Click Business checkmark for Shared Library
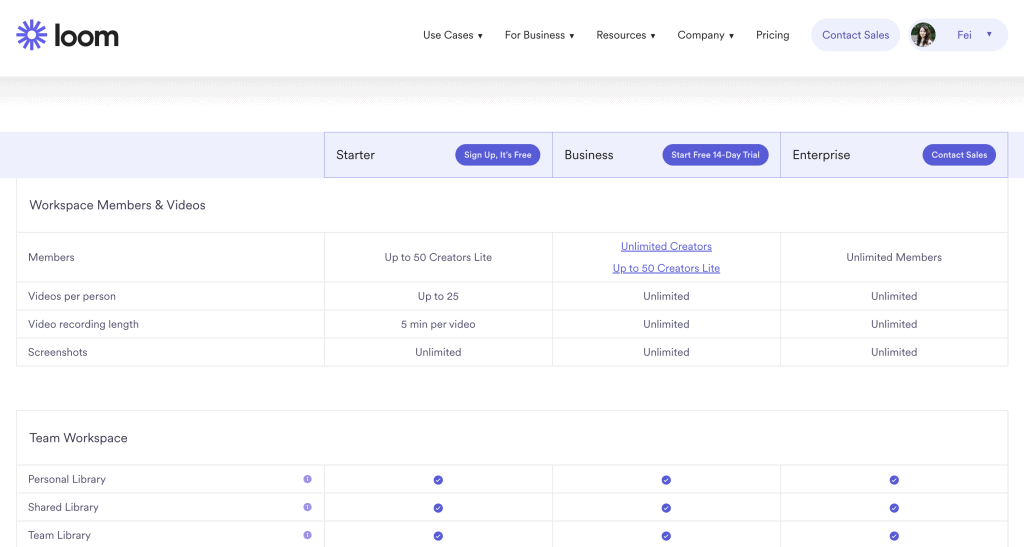Viewport: 1024px width, 547px height. pyautogui.click(x=666, y=508)
